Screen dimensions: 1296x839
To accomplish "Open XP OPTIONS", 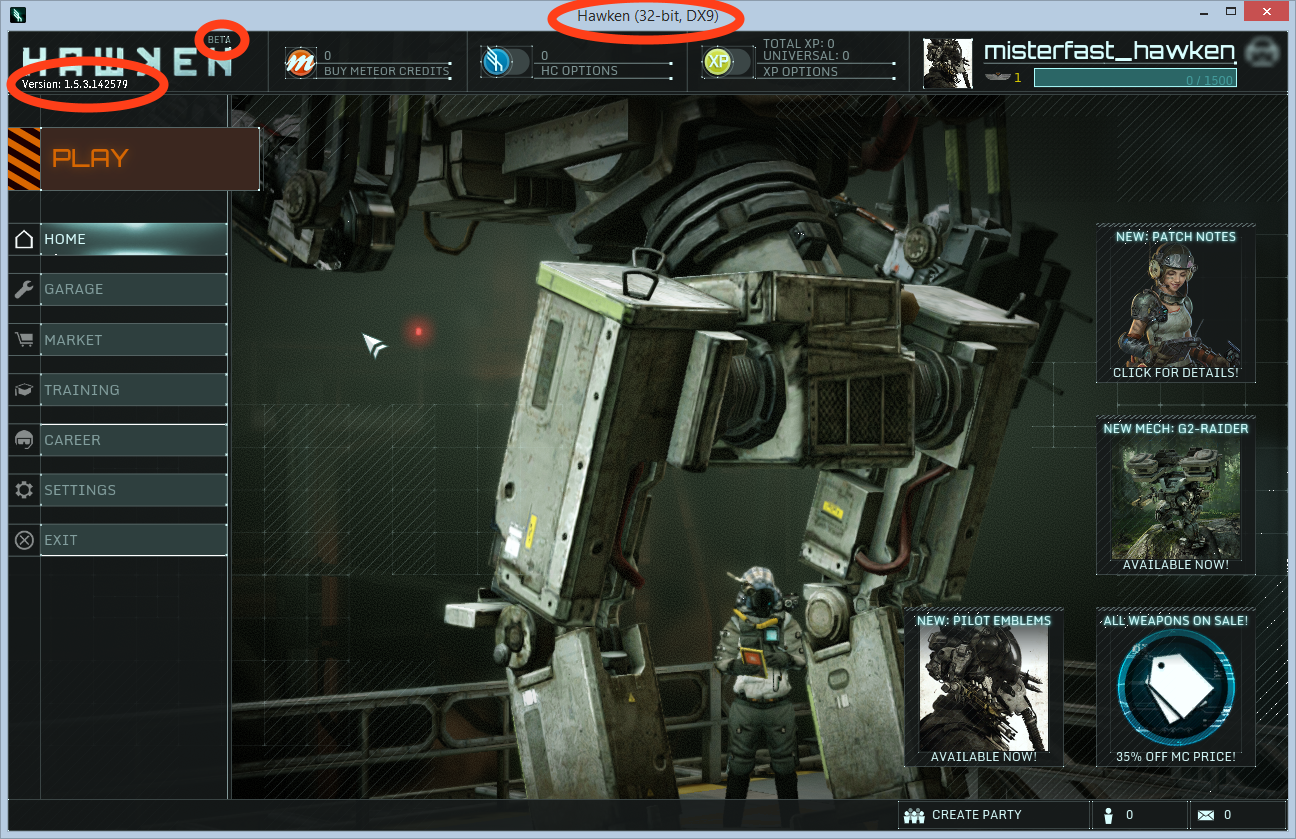I will pos(800,71).
